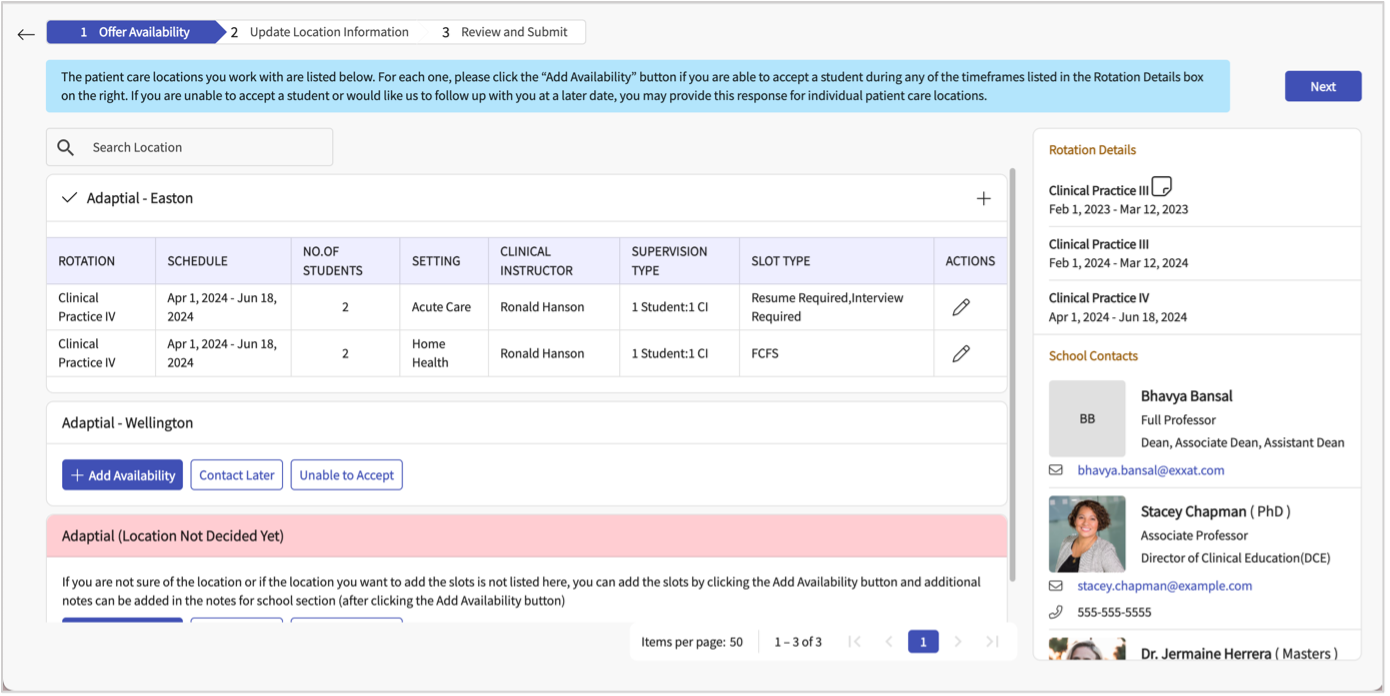Open the stacey.chapman@example.com email link
Image resolution: width=1390 pixels, height=696 pixels.
[x=1164, y=586]
